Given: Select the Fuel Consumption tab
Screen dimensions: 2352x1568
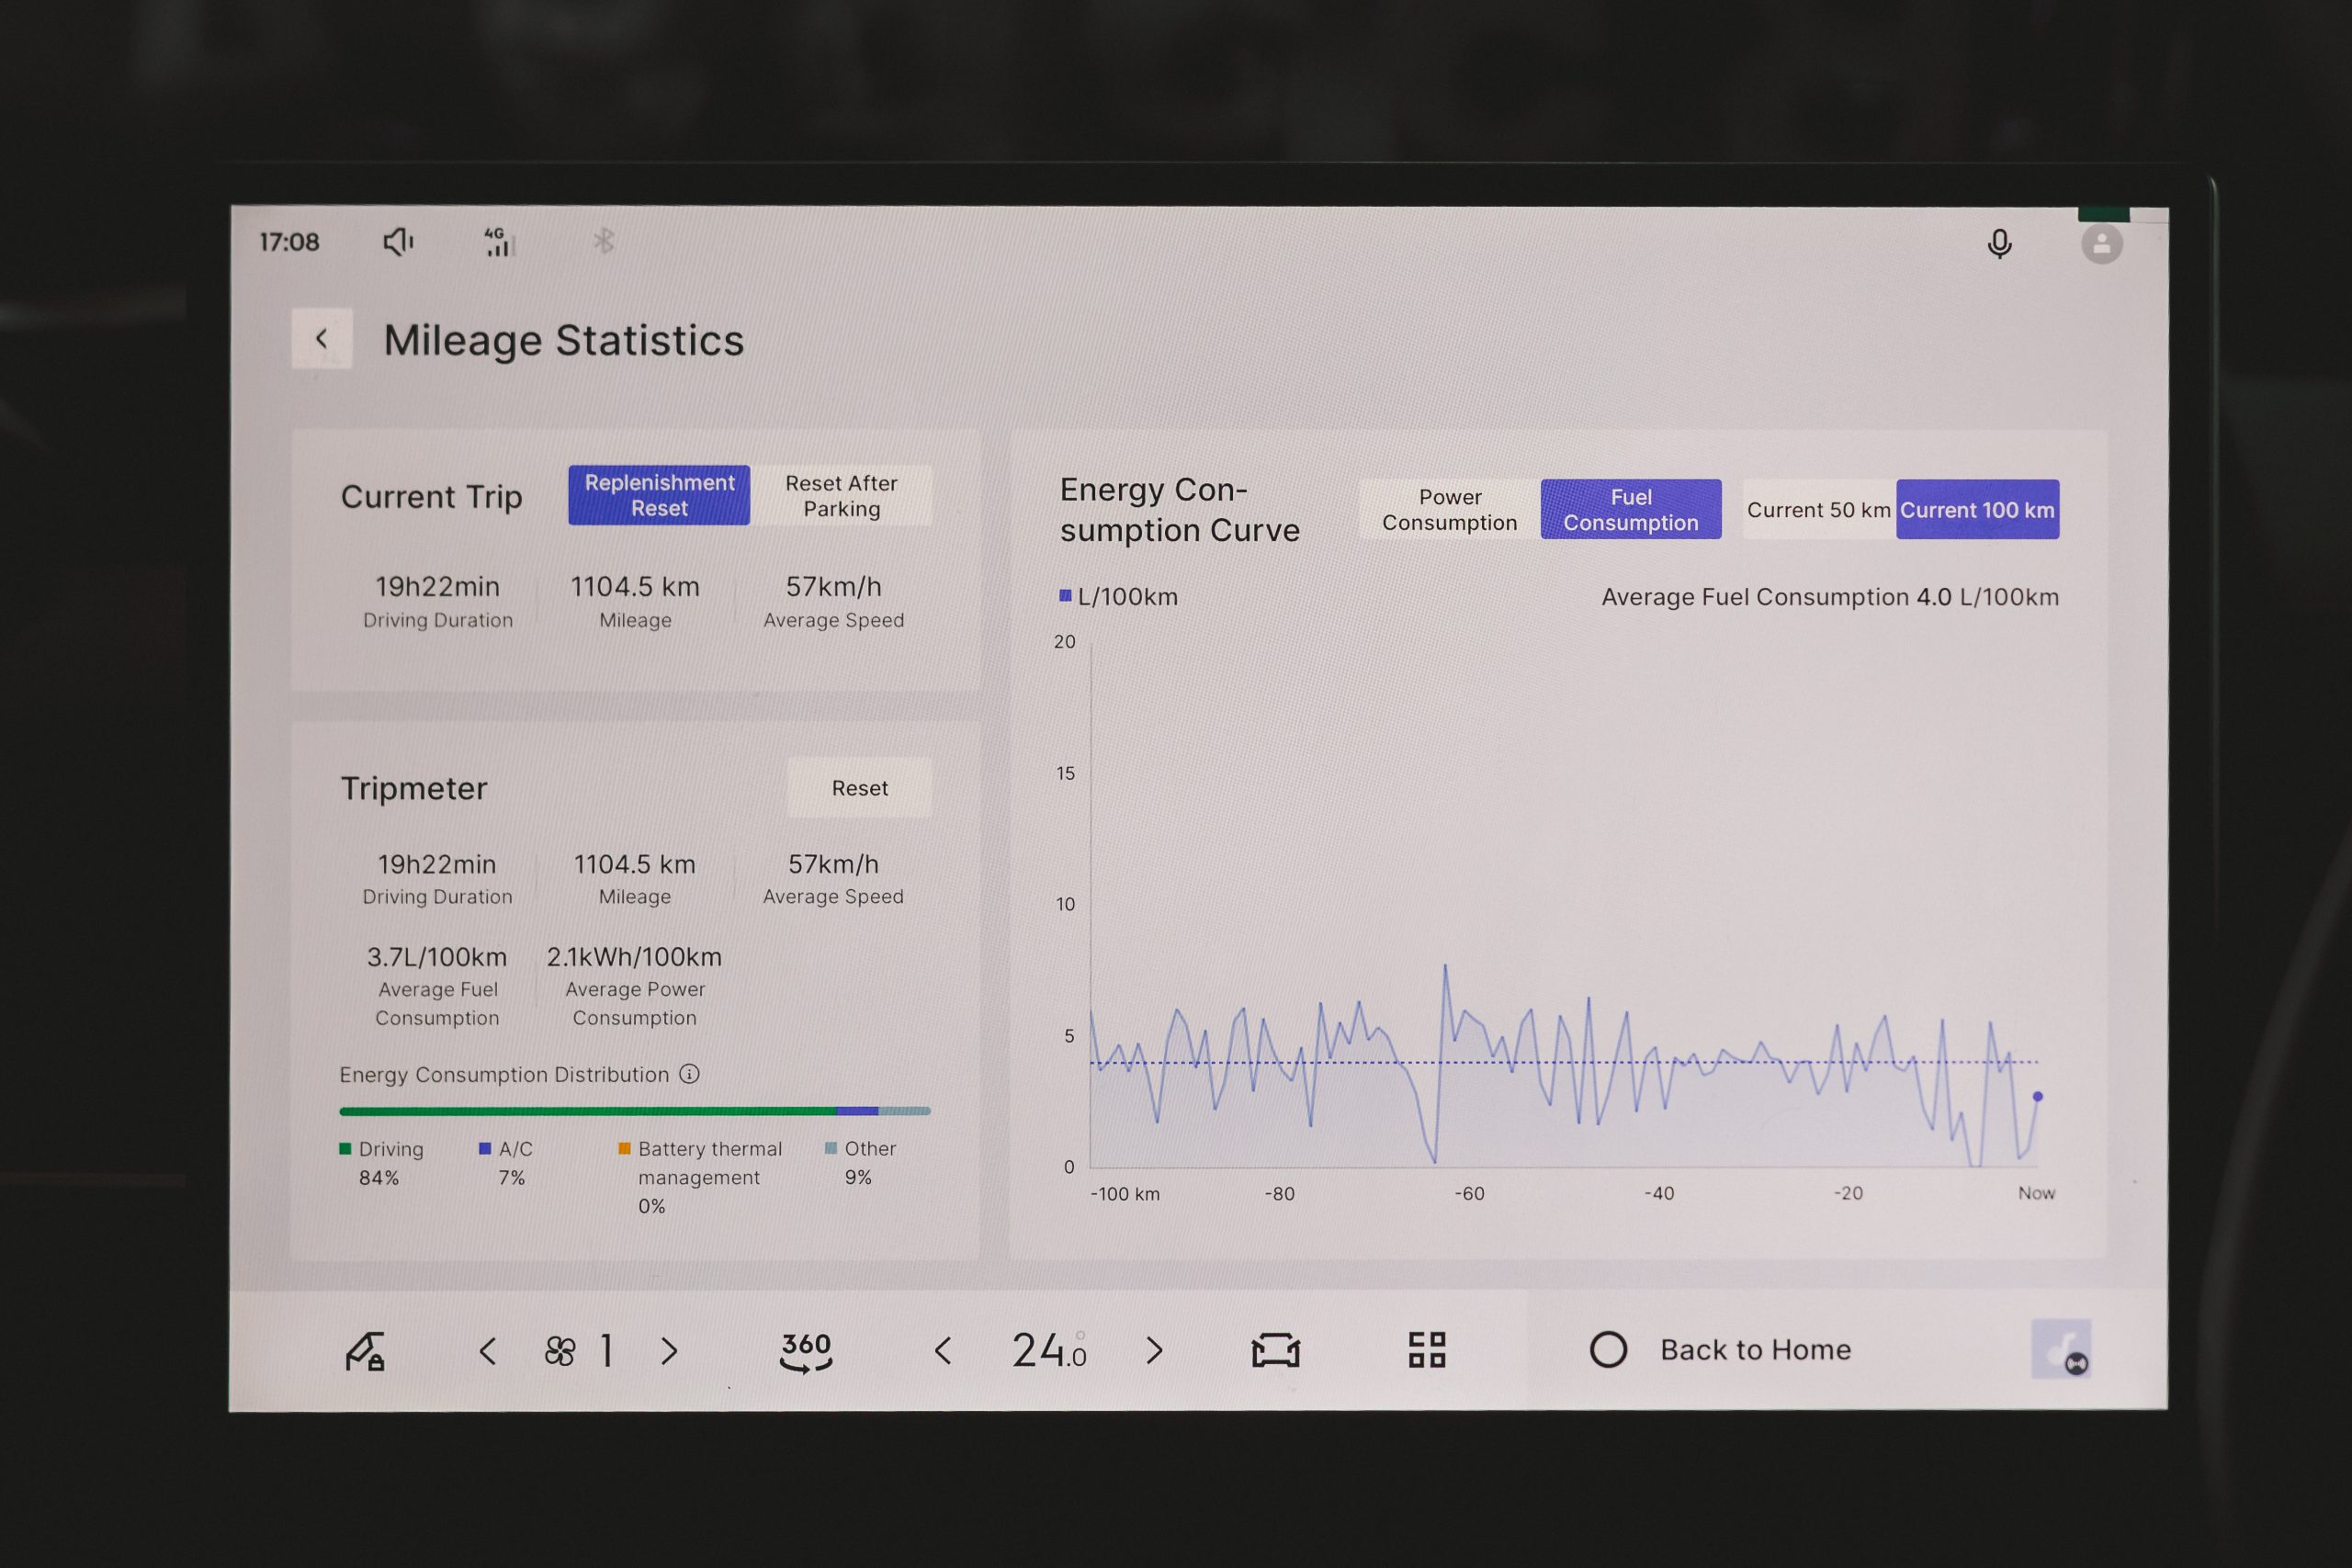Looking at the screenshot, I should click(1630, 509).
